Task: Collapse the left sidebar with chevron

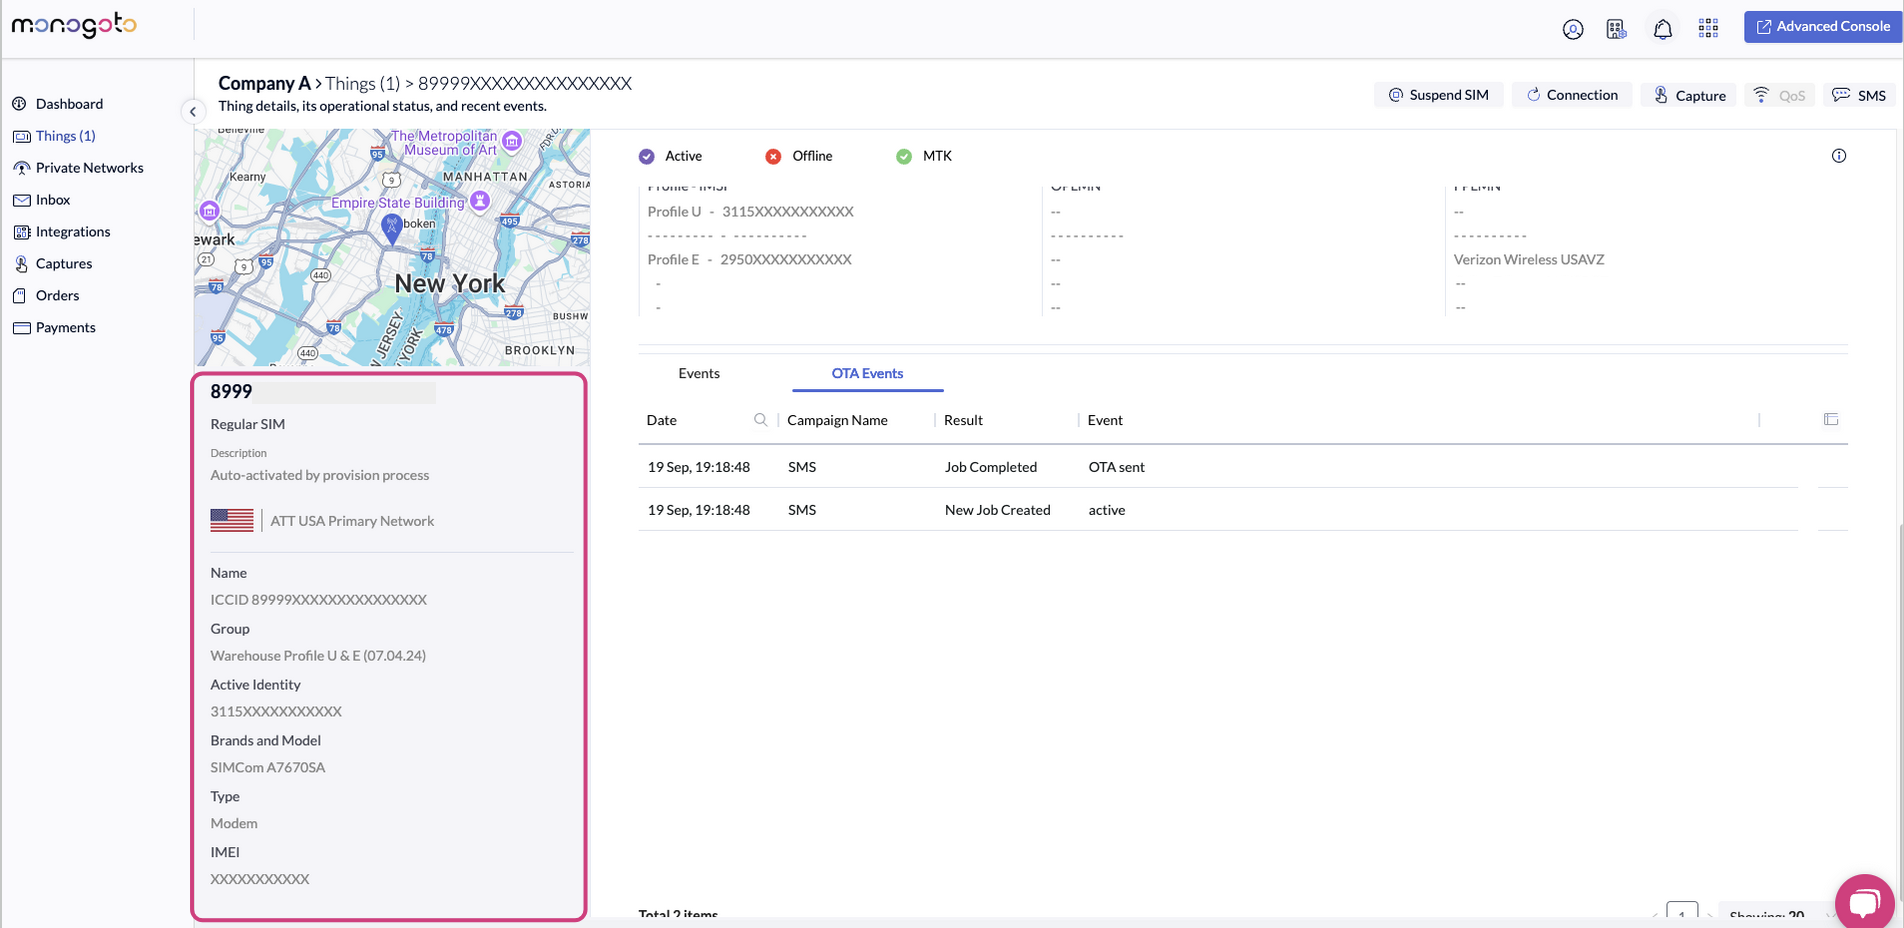Action: pyautogui.click(x=192, y=112)
